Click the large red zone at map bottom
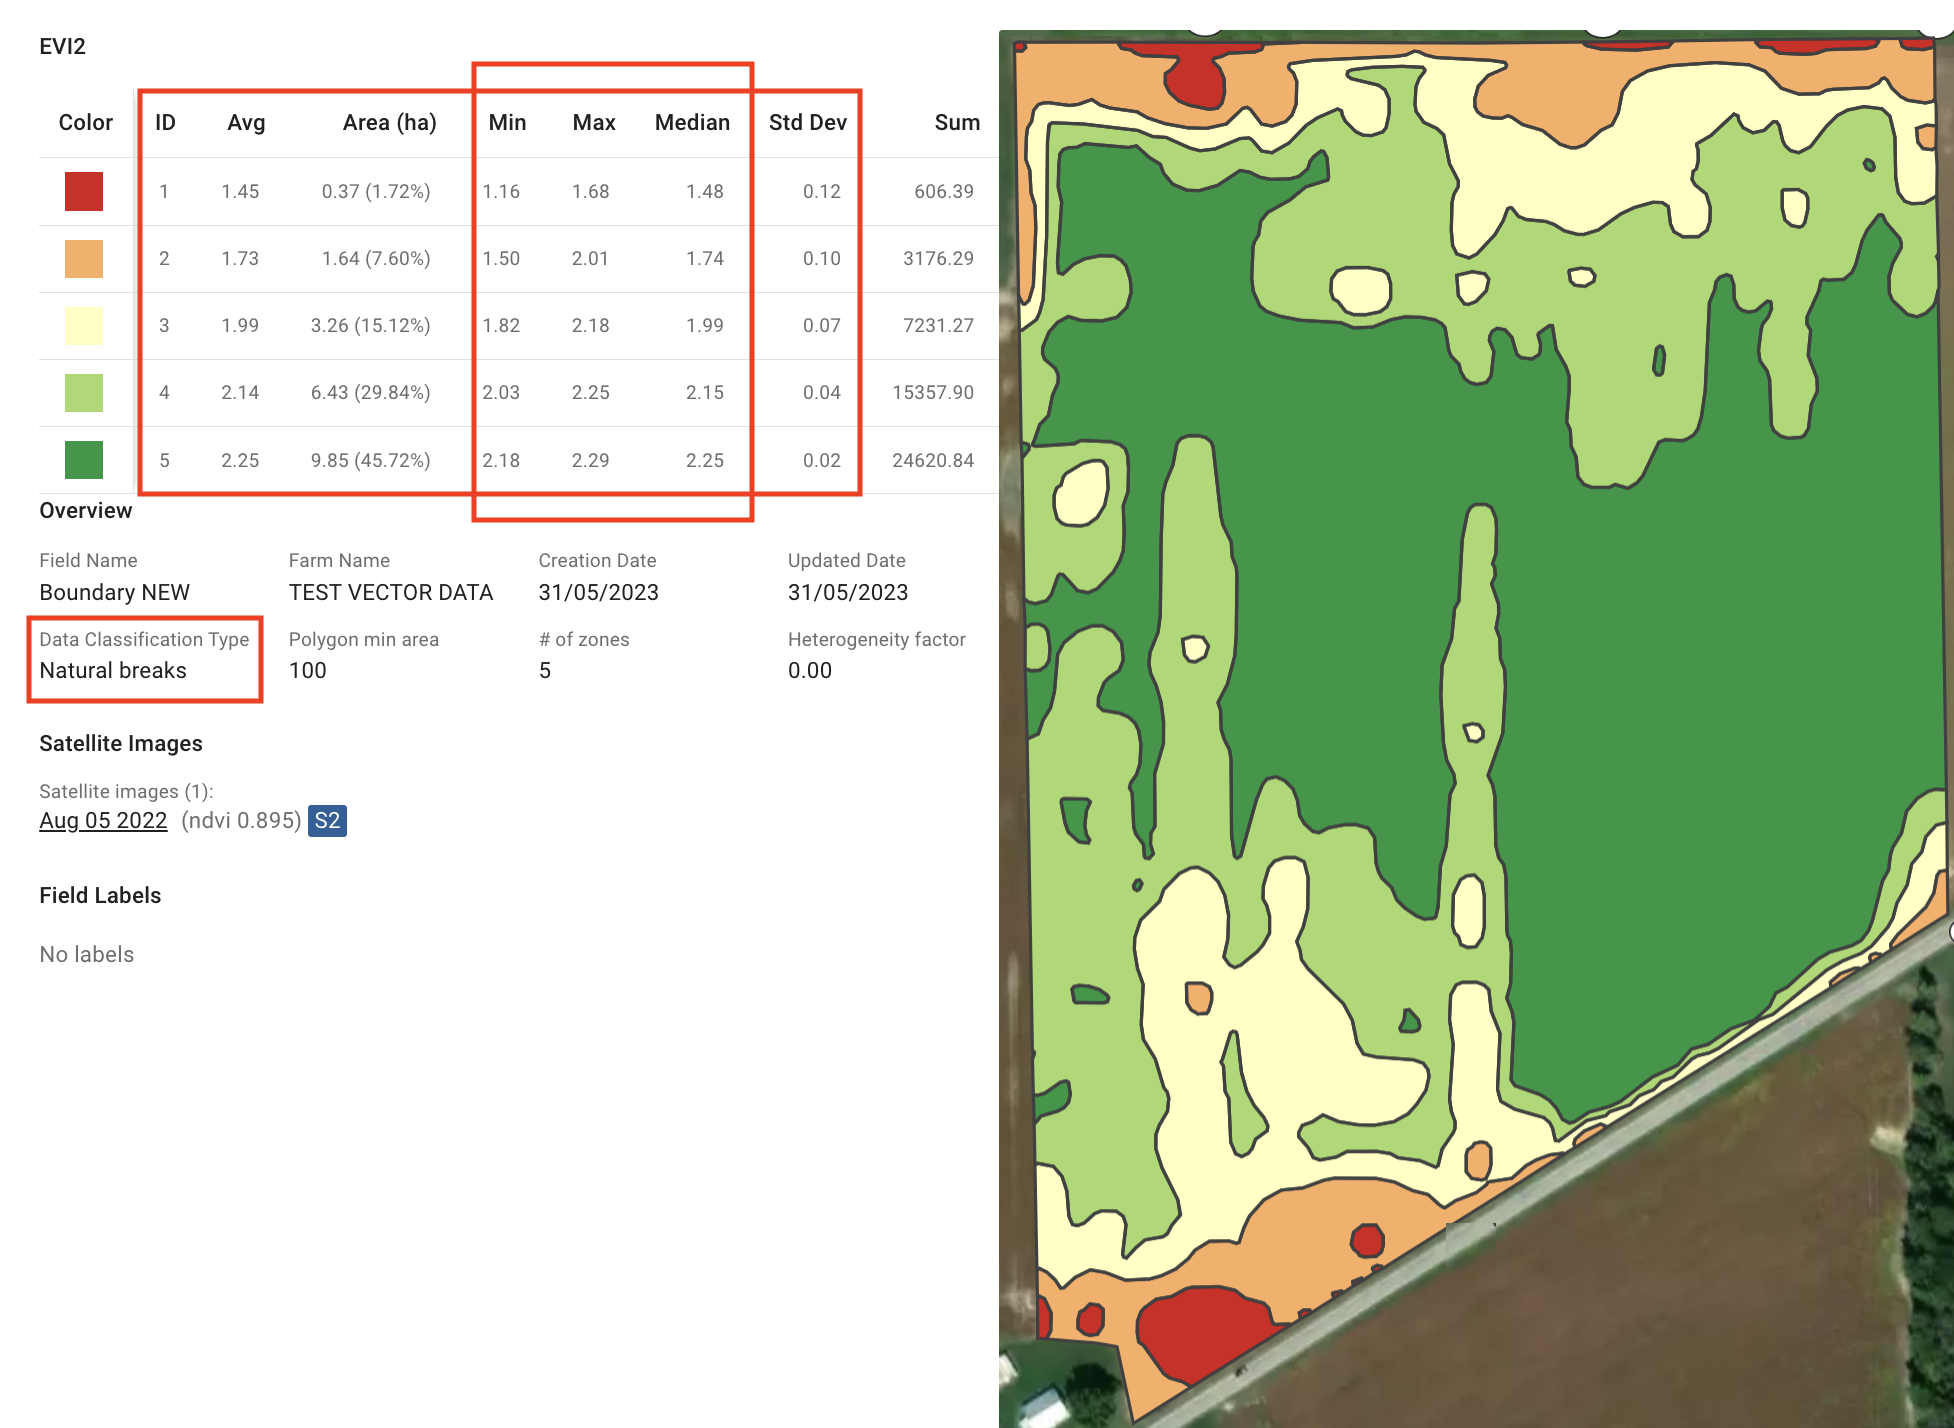This screenshot has height=1428, width=1954. [1205, 1330]
